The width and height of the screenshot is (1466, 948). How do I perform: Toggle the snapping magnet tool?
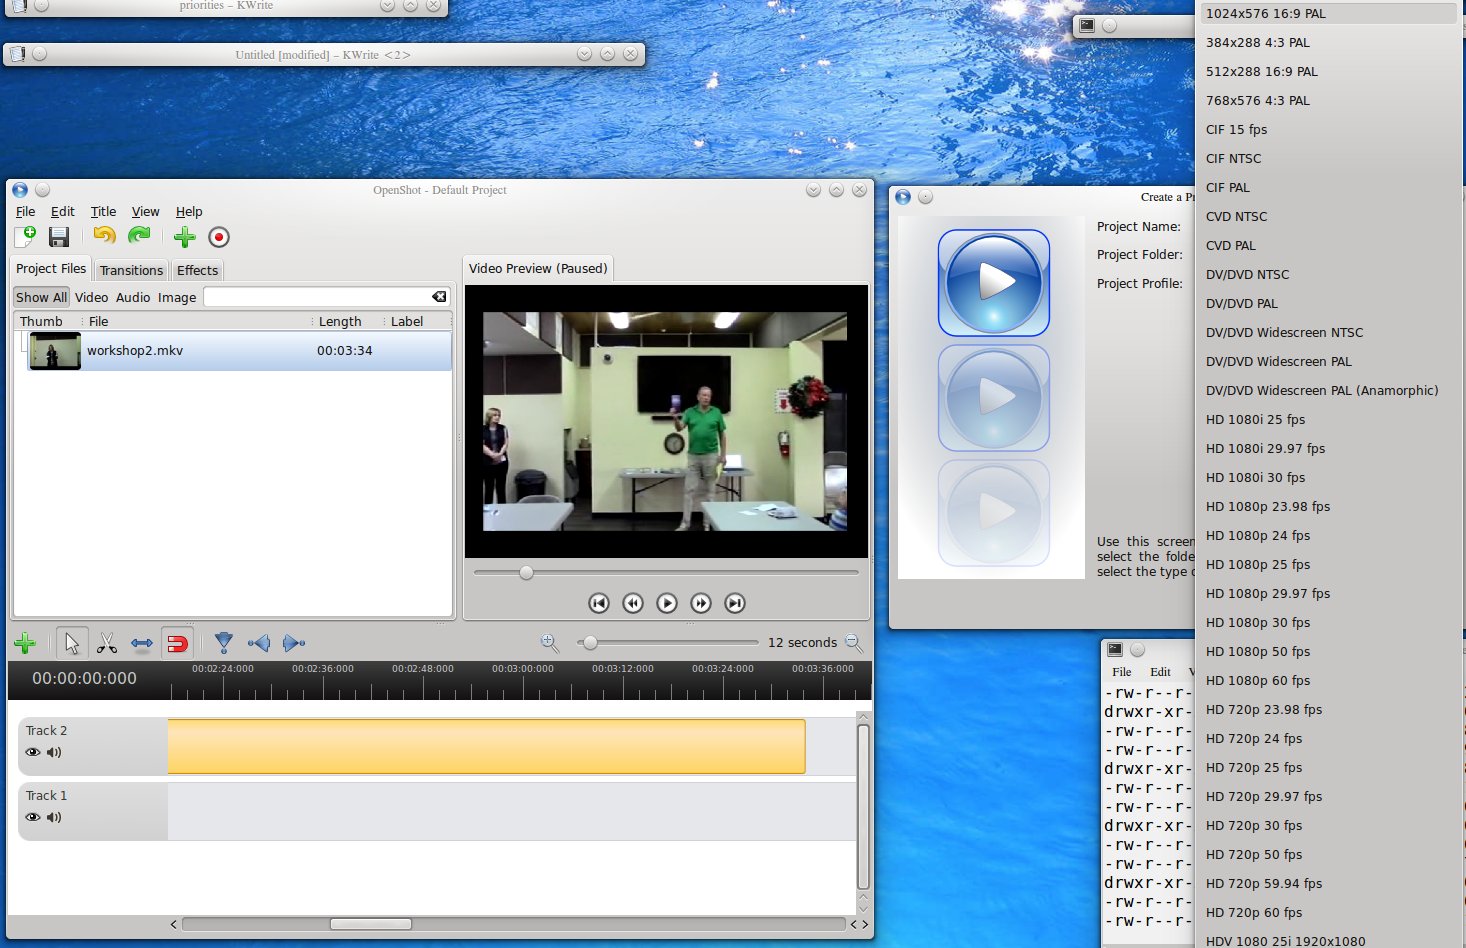coord(177,643)
